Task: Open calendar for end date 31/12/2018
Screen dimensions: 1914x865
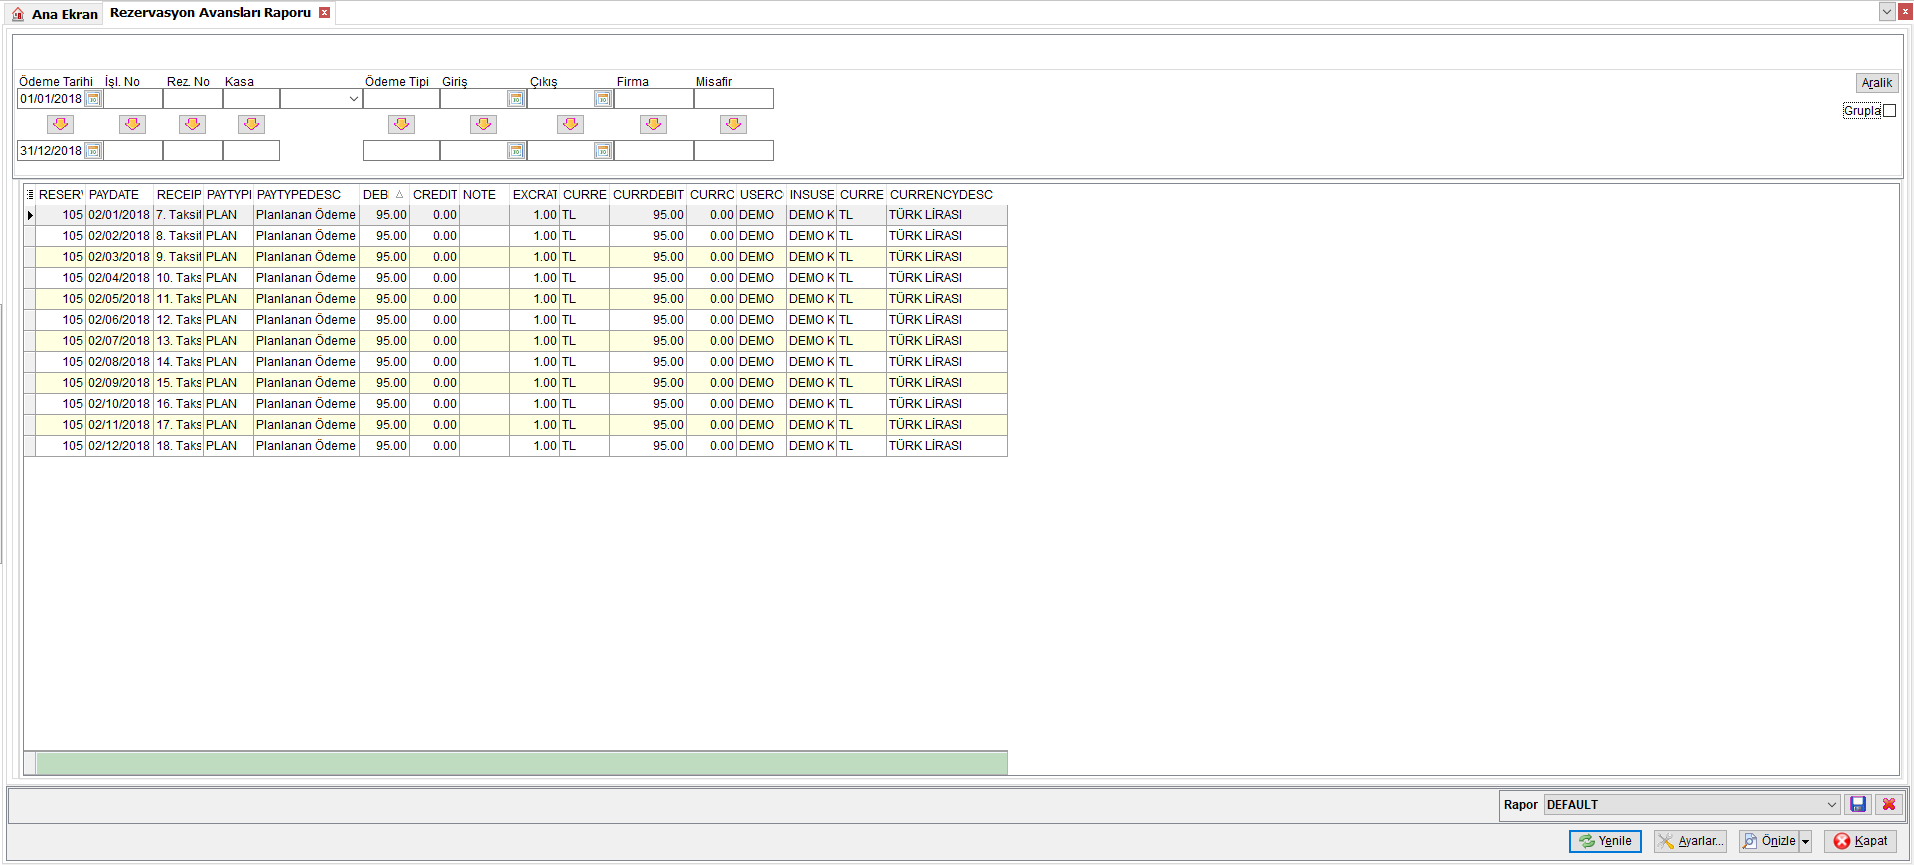Action: (x=93, y=151)
